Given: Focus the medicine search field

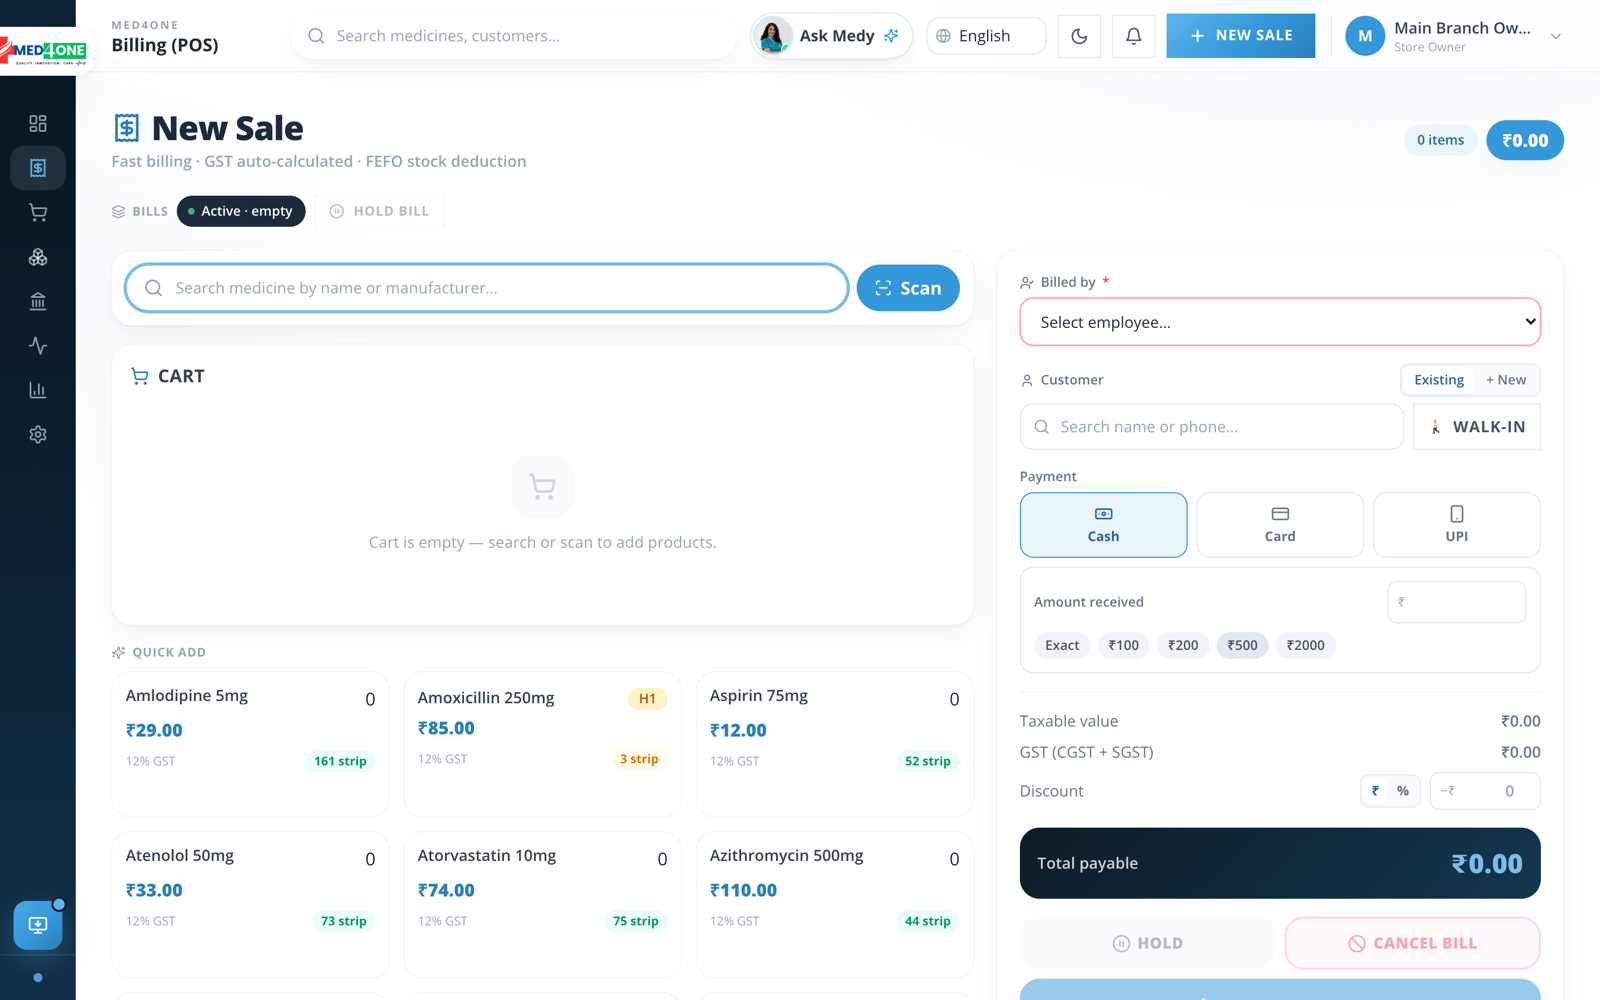Looking at the screenshot, I should [x=487, y=288].
